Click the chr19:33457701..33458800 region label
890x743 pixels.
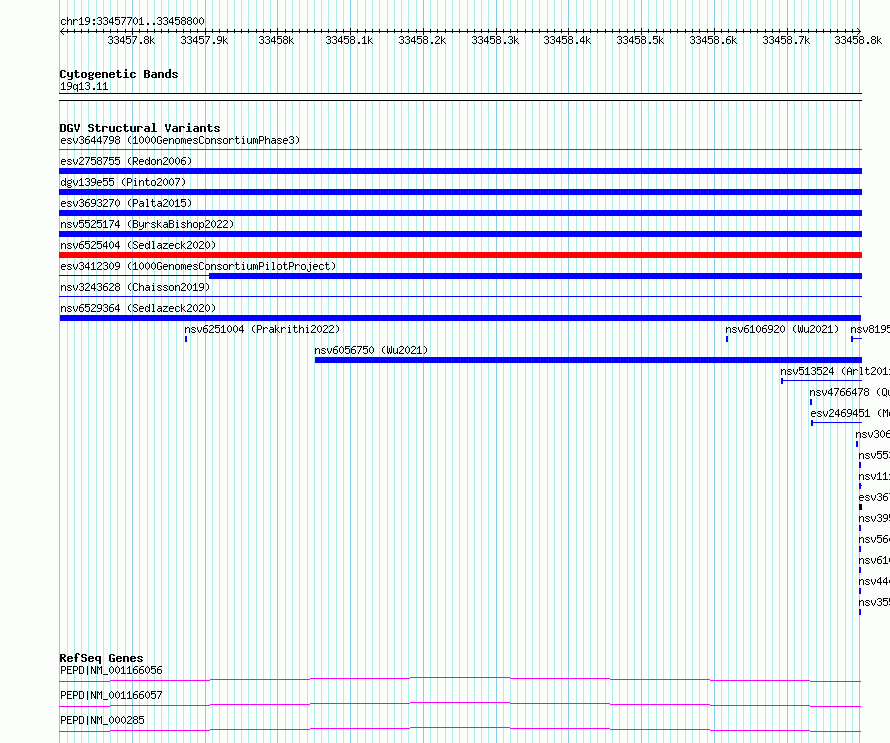[132, 22]
